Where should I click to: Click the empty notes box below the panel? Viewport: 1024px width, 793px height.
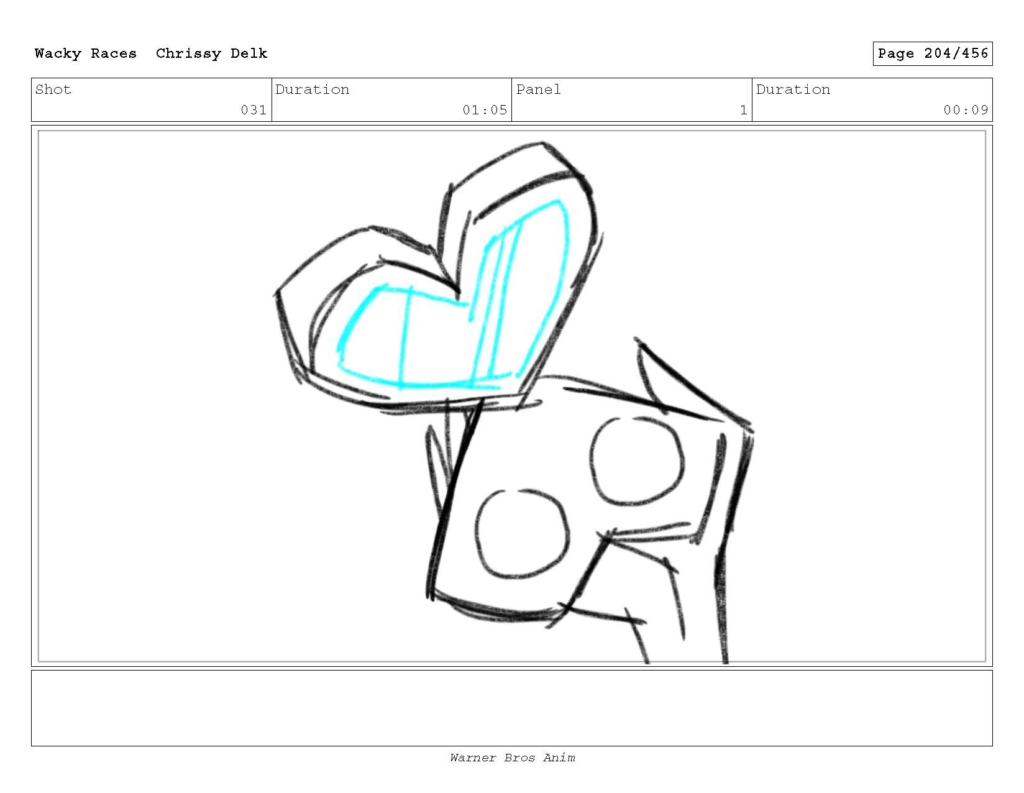click(512, 708)
